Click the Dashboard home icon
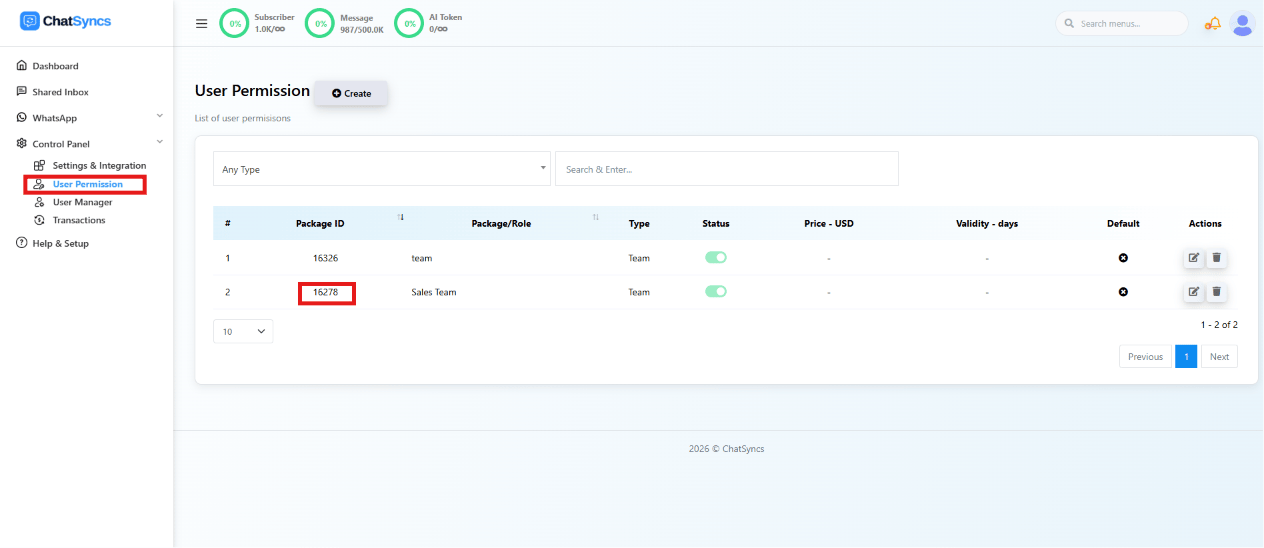Screen dimensions: 1264x548 click(22, 66)
